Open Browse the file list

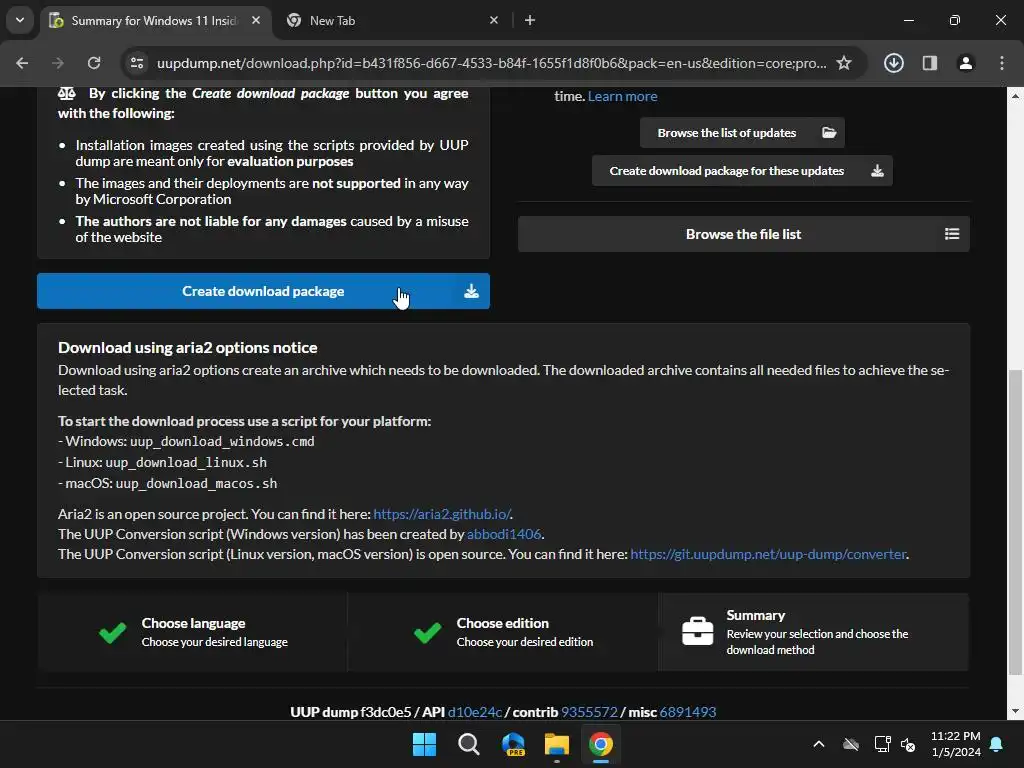(743, 234)
